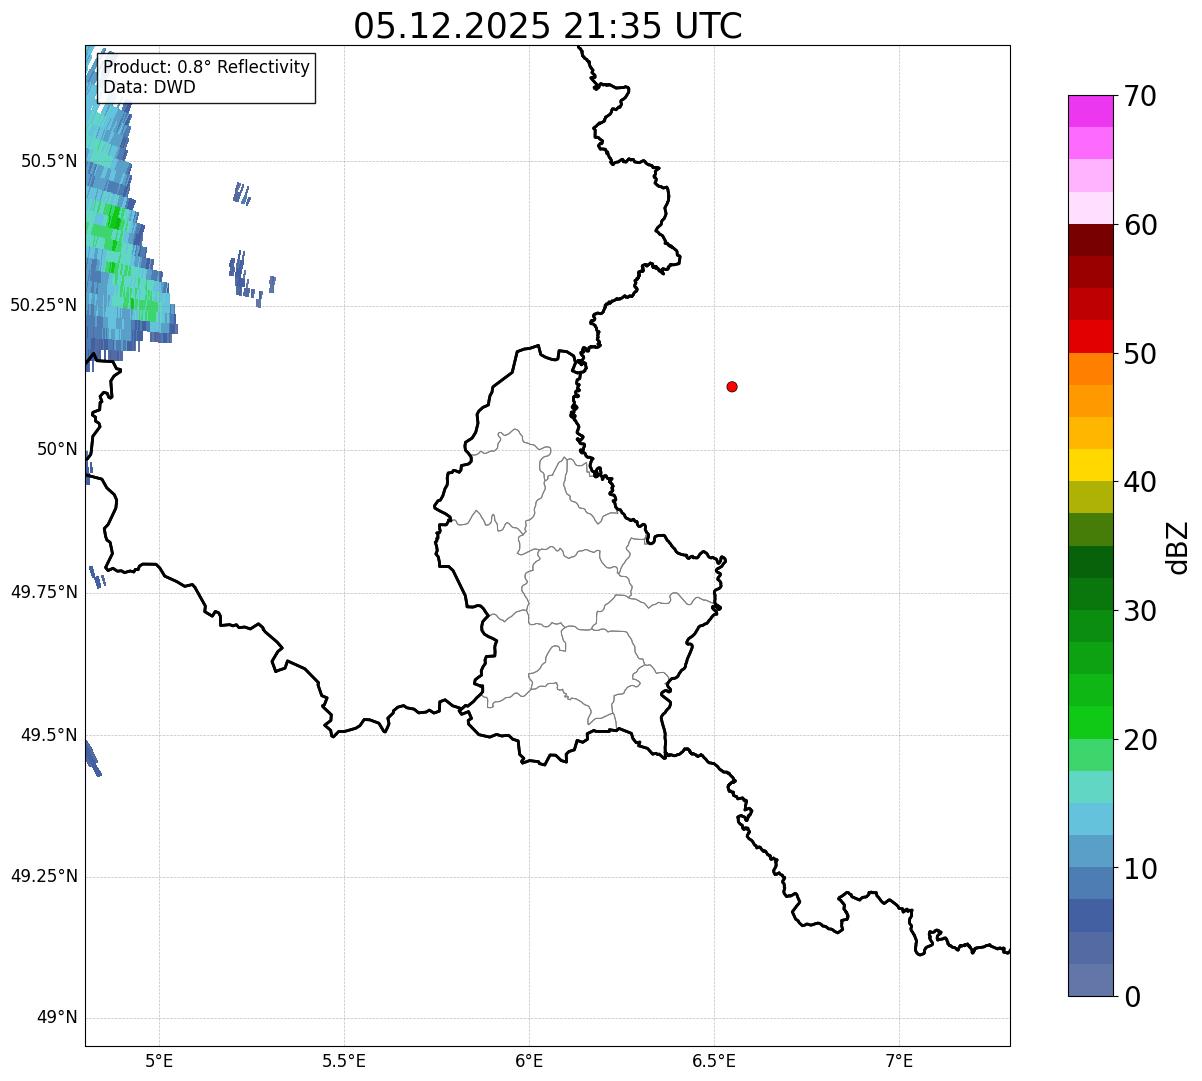Click the 50.25°N latitude label
Image resolution: width=1202 pixels, height=1081 pixels.
[43, 305]
